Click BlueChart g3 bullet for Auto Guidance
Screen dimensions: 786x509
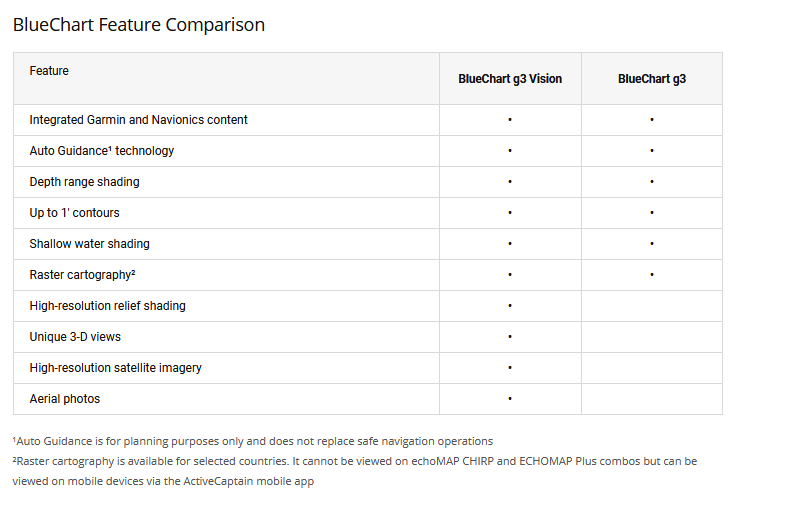click(652, 151)
